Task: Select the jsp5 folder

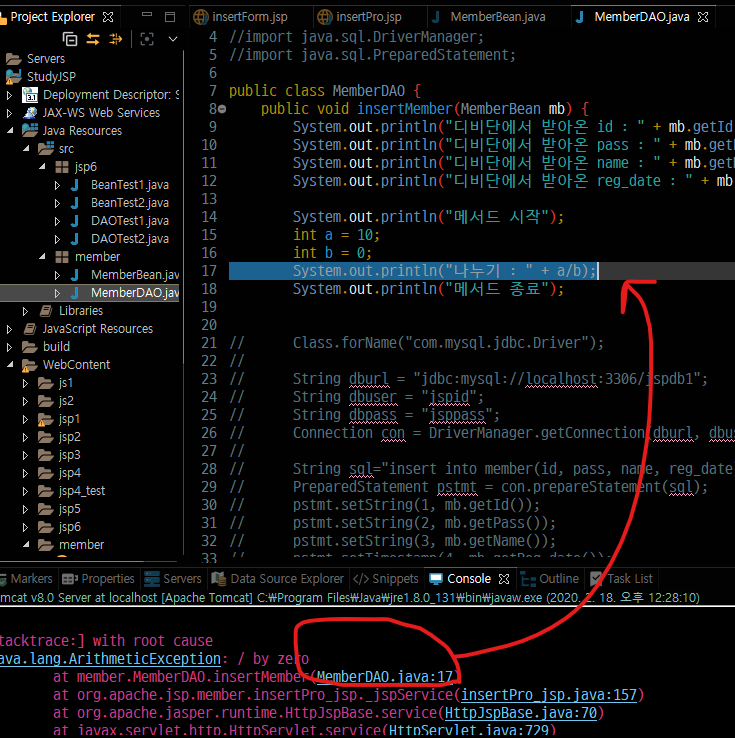Action: [x=59, y=509]
